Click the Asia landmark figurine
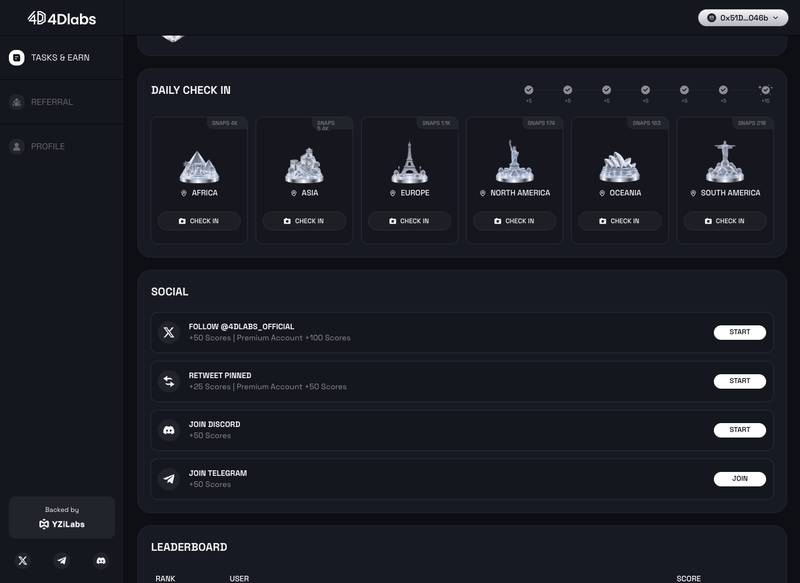Image resolution: width=800 pixels, height=583 pixels. pos(304,166)
